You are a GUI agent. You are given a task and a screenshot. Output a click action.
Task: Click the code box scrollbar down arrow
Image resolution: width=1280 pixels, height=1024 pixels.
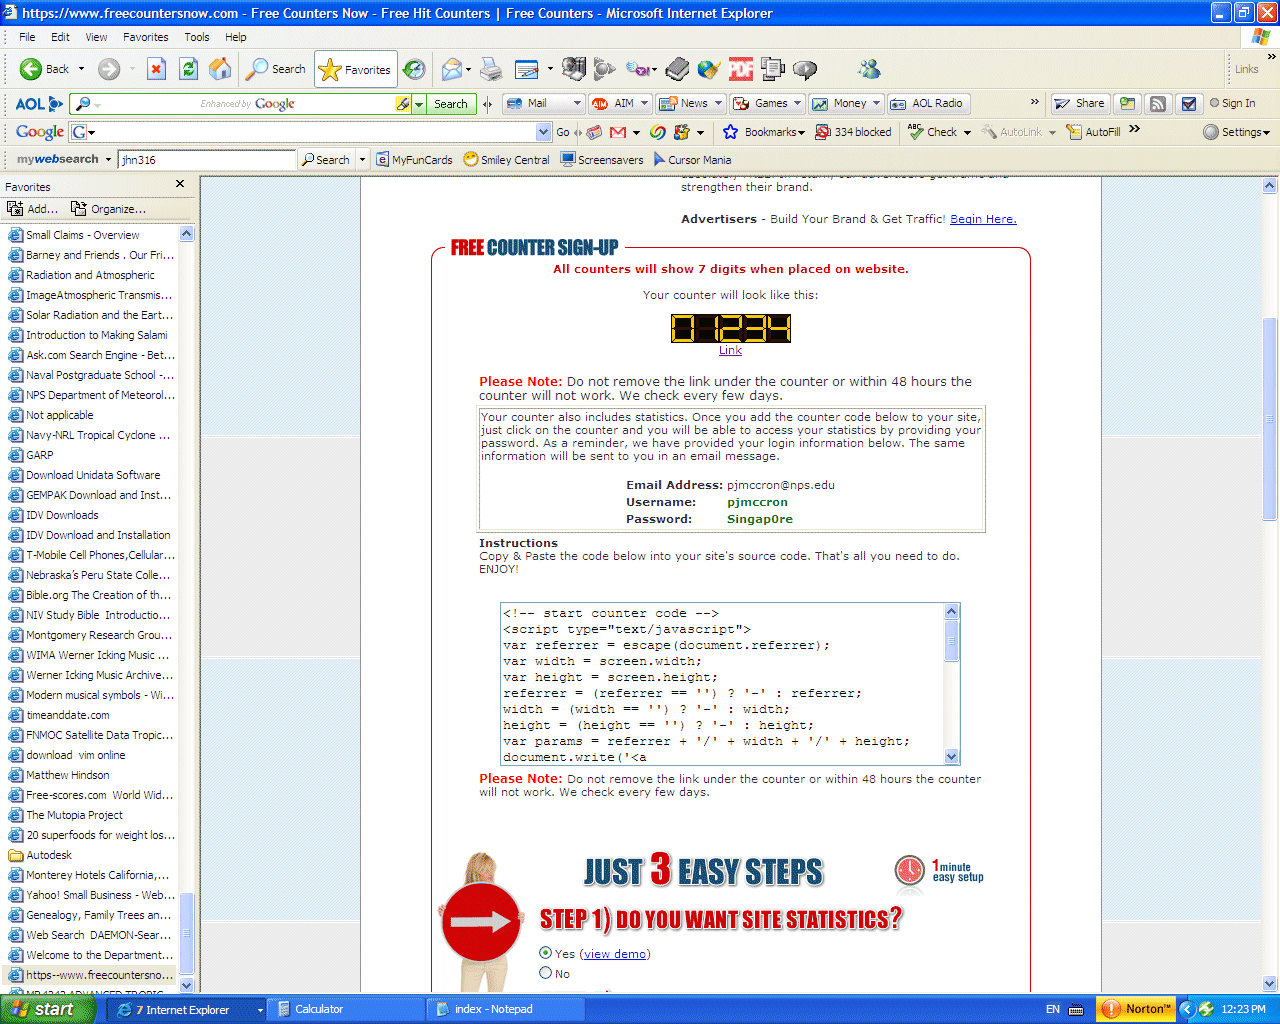pos(951,757)
